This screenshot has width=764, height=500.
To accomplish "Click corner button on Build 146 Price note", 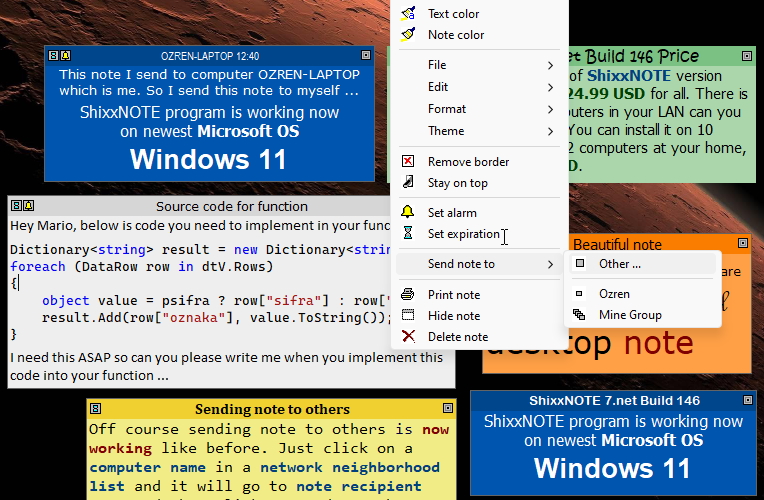I will 747,56.
